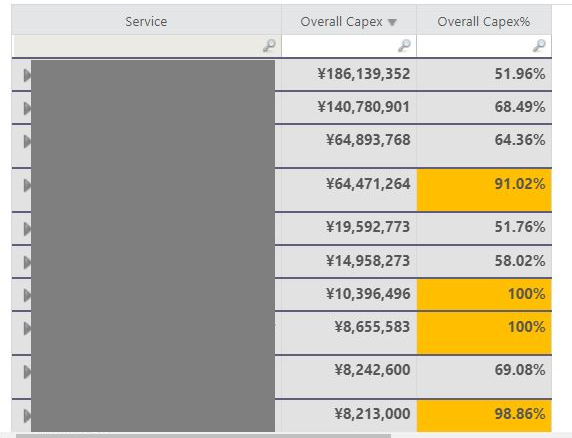
Task: Expand the ¥8,213,000 row arrow
Action: [27, 416]
